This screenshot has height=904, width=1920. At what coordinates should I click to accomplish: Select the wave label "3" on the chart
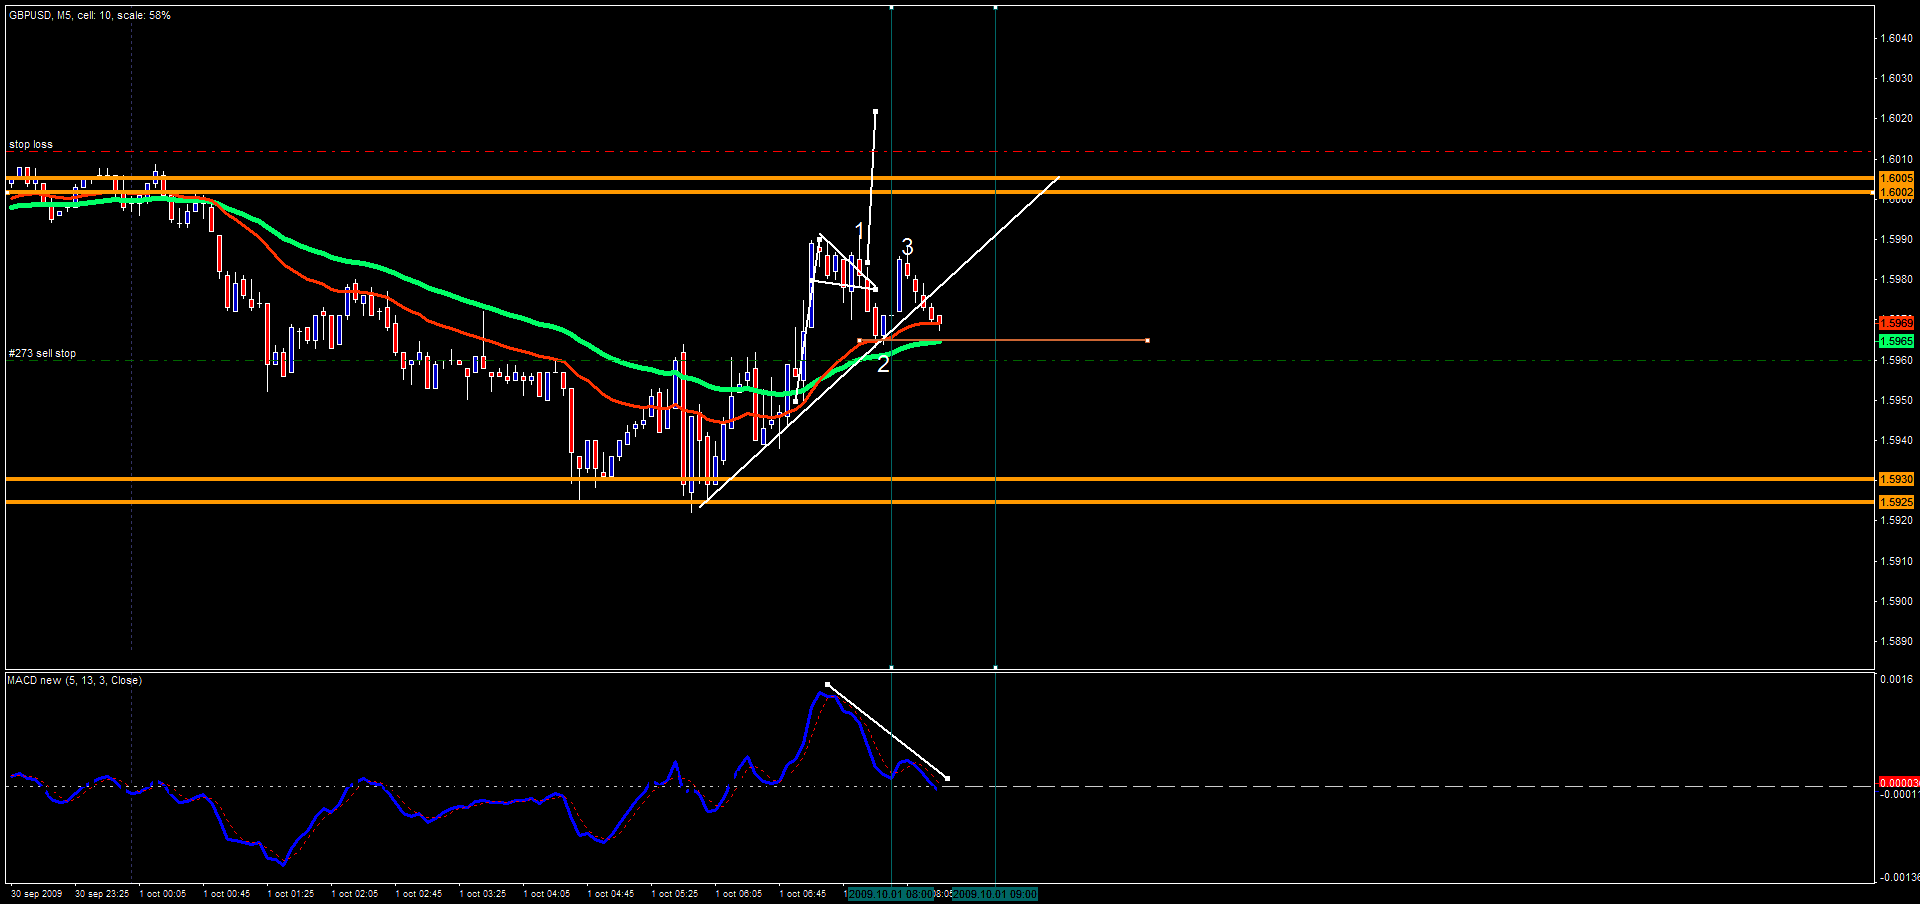[x=907, y=246]
